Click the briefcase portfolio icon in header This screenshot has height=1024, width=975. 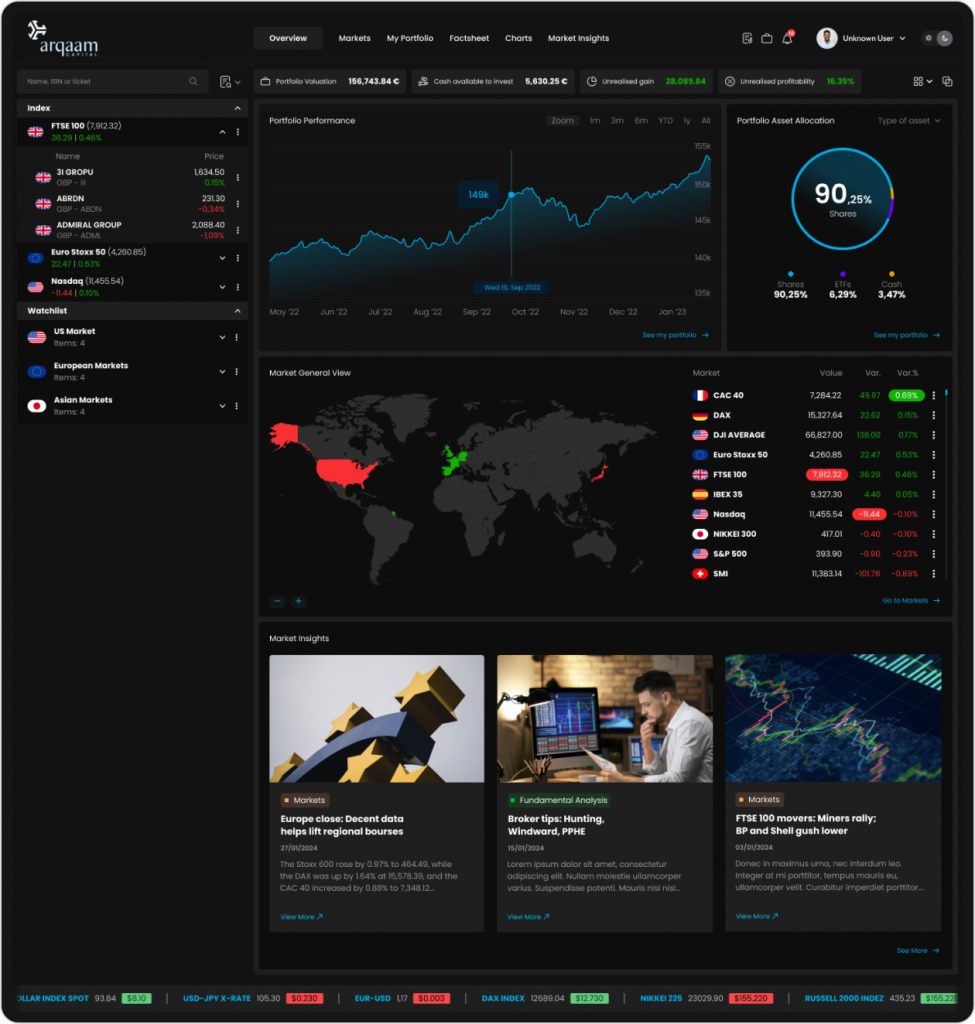(x=767, y=39)
